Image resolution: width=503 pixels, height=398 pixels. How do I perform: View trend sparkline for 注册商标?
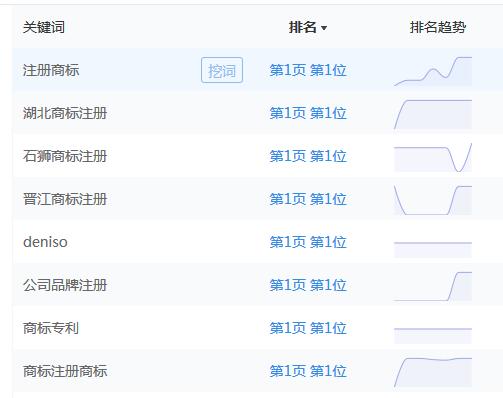coord(433,71)
